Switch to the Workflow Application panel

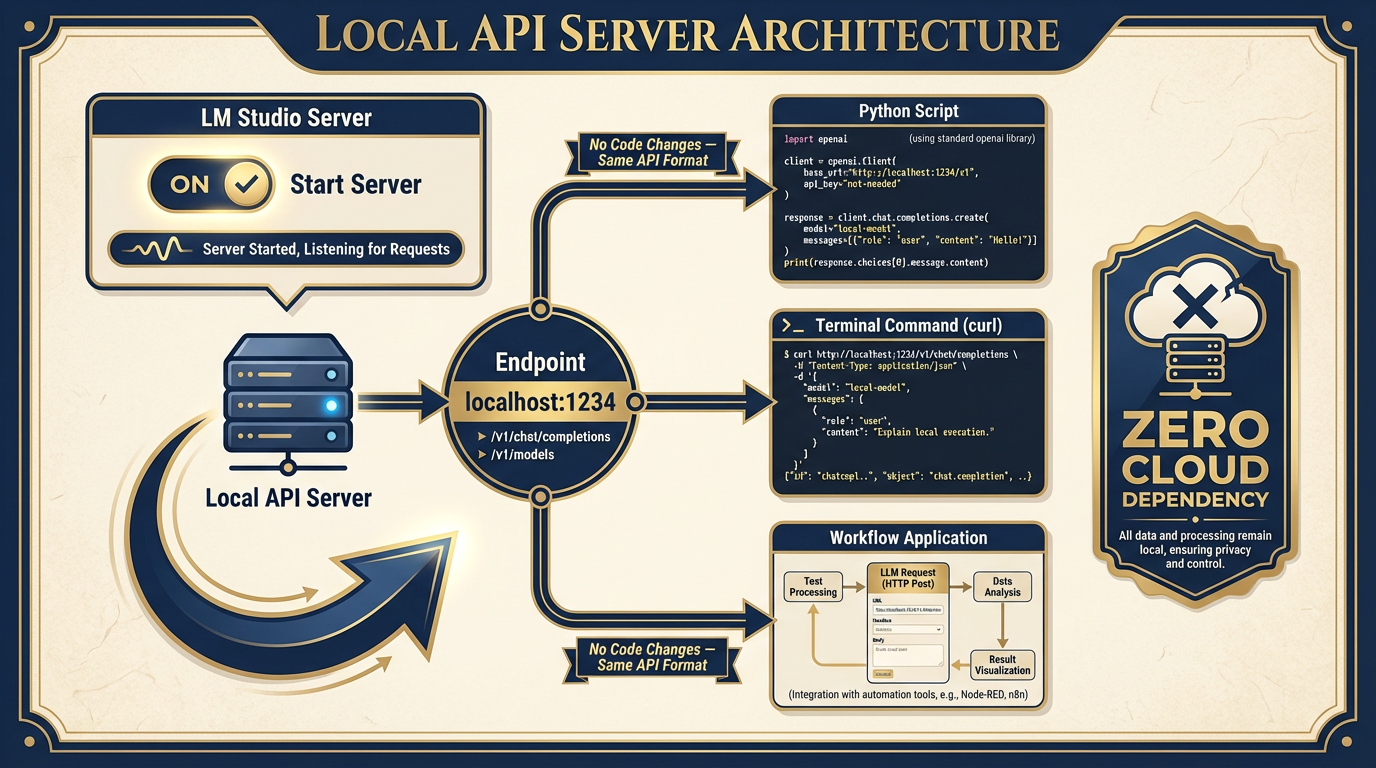coord(907,537)
